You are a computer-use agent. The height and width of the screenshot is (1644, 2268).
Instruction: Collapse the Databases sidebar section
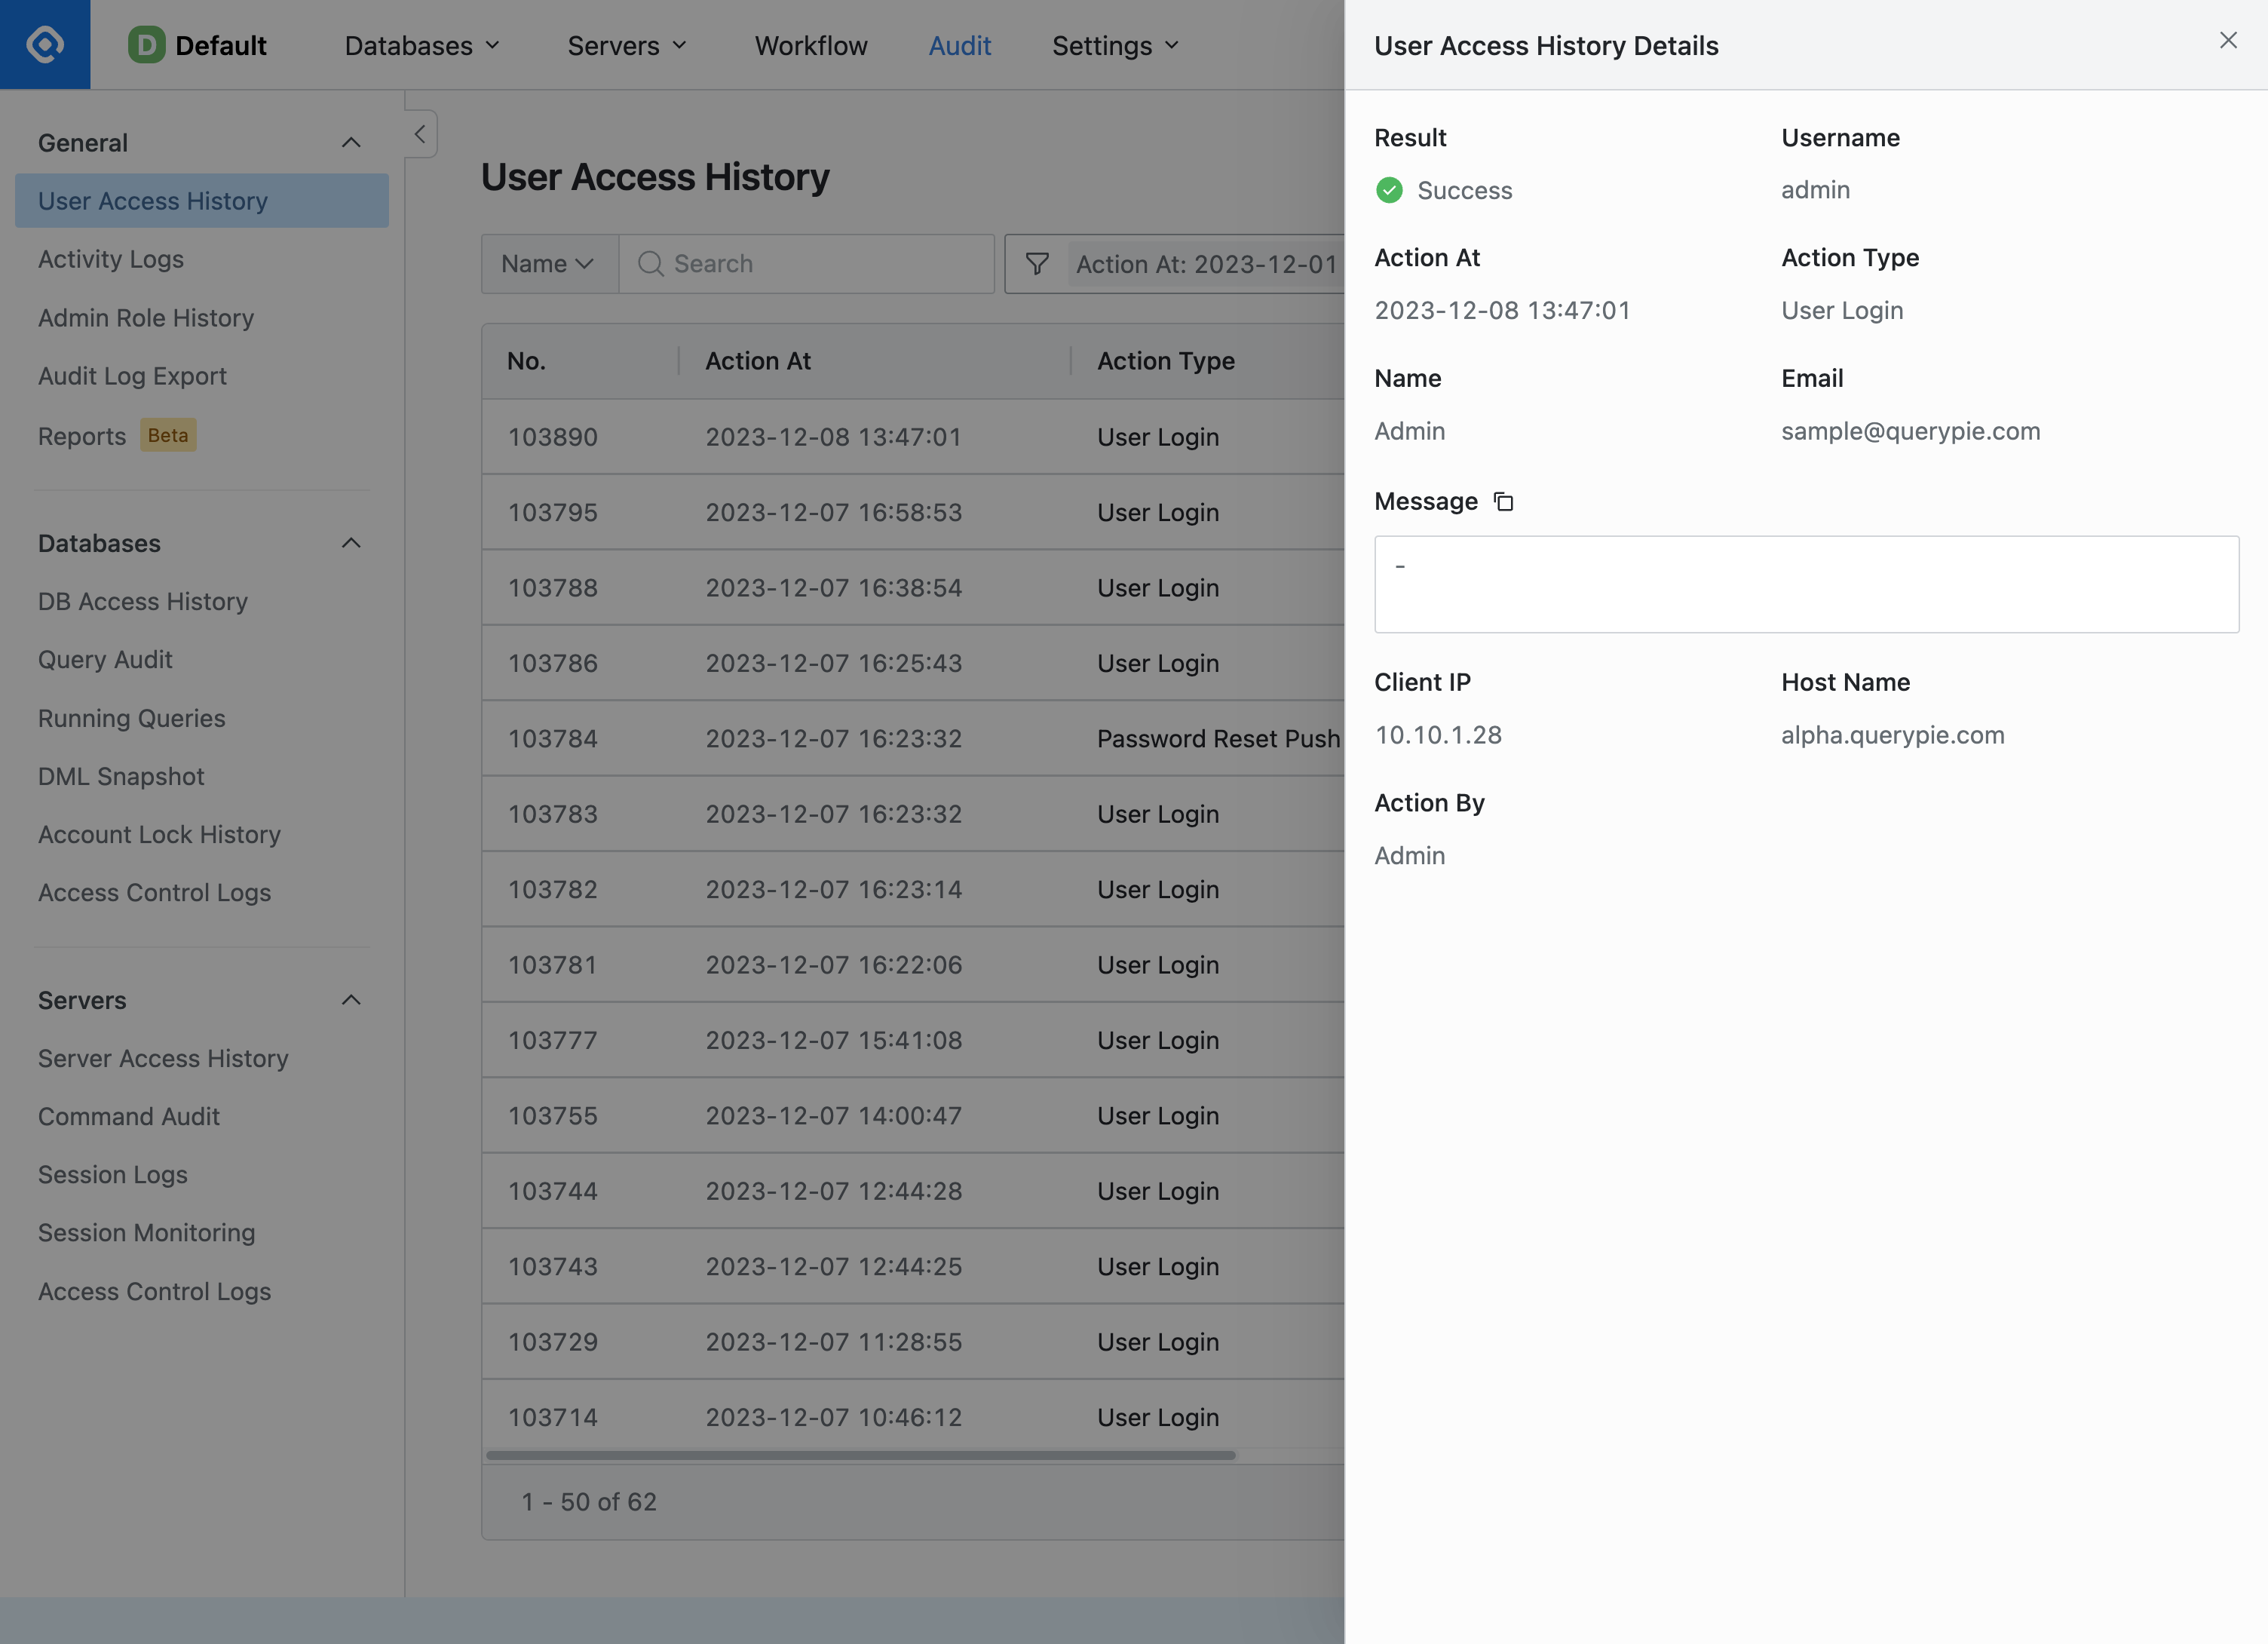coord(351,543)
